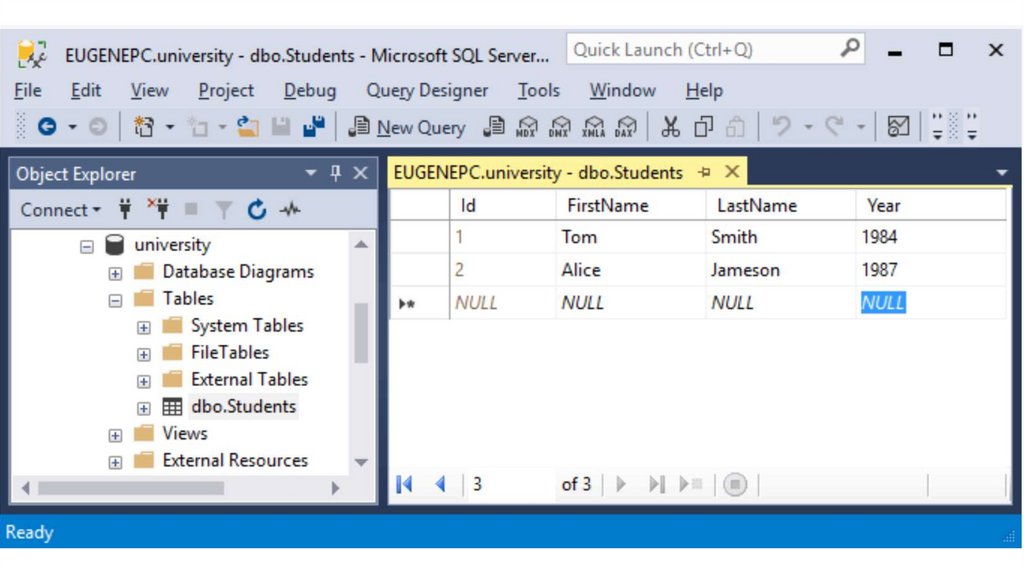This screenshot has height=574, width=1024.
Task: Click the Cut scissors icon
Action: pos(670,126)
